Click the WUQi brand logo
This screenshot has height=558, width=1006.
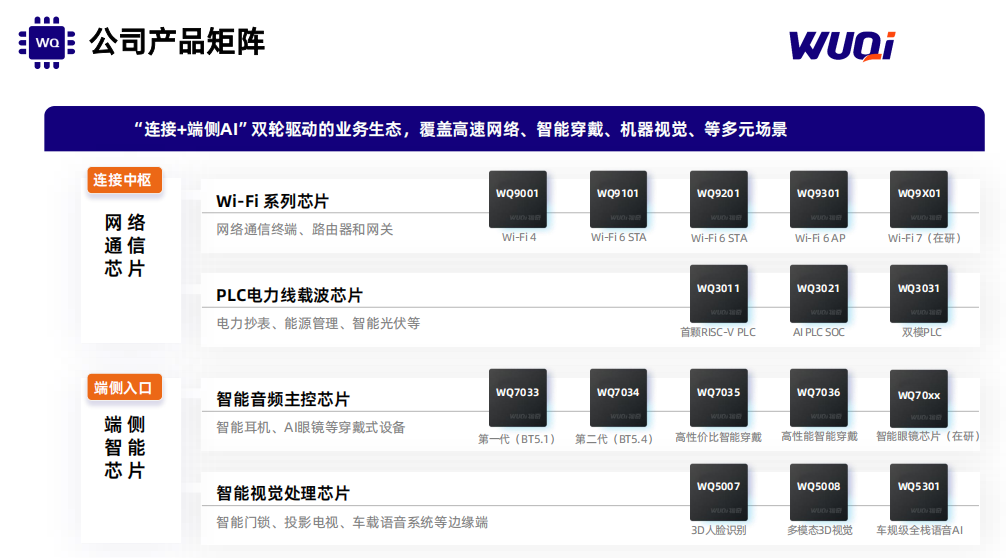tap(842, 46)
